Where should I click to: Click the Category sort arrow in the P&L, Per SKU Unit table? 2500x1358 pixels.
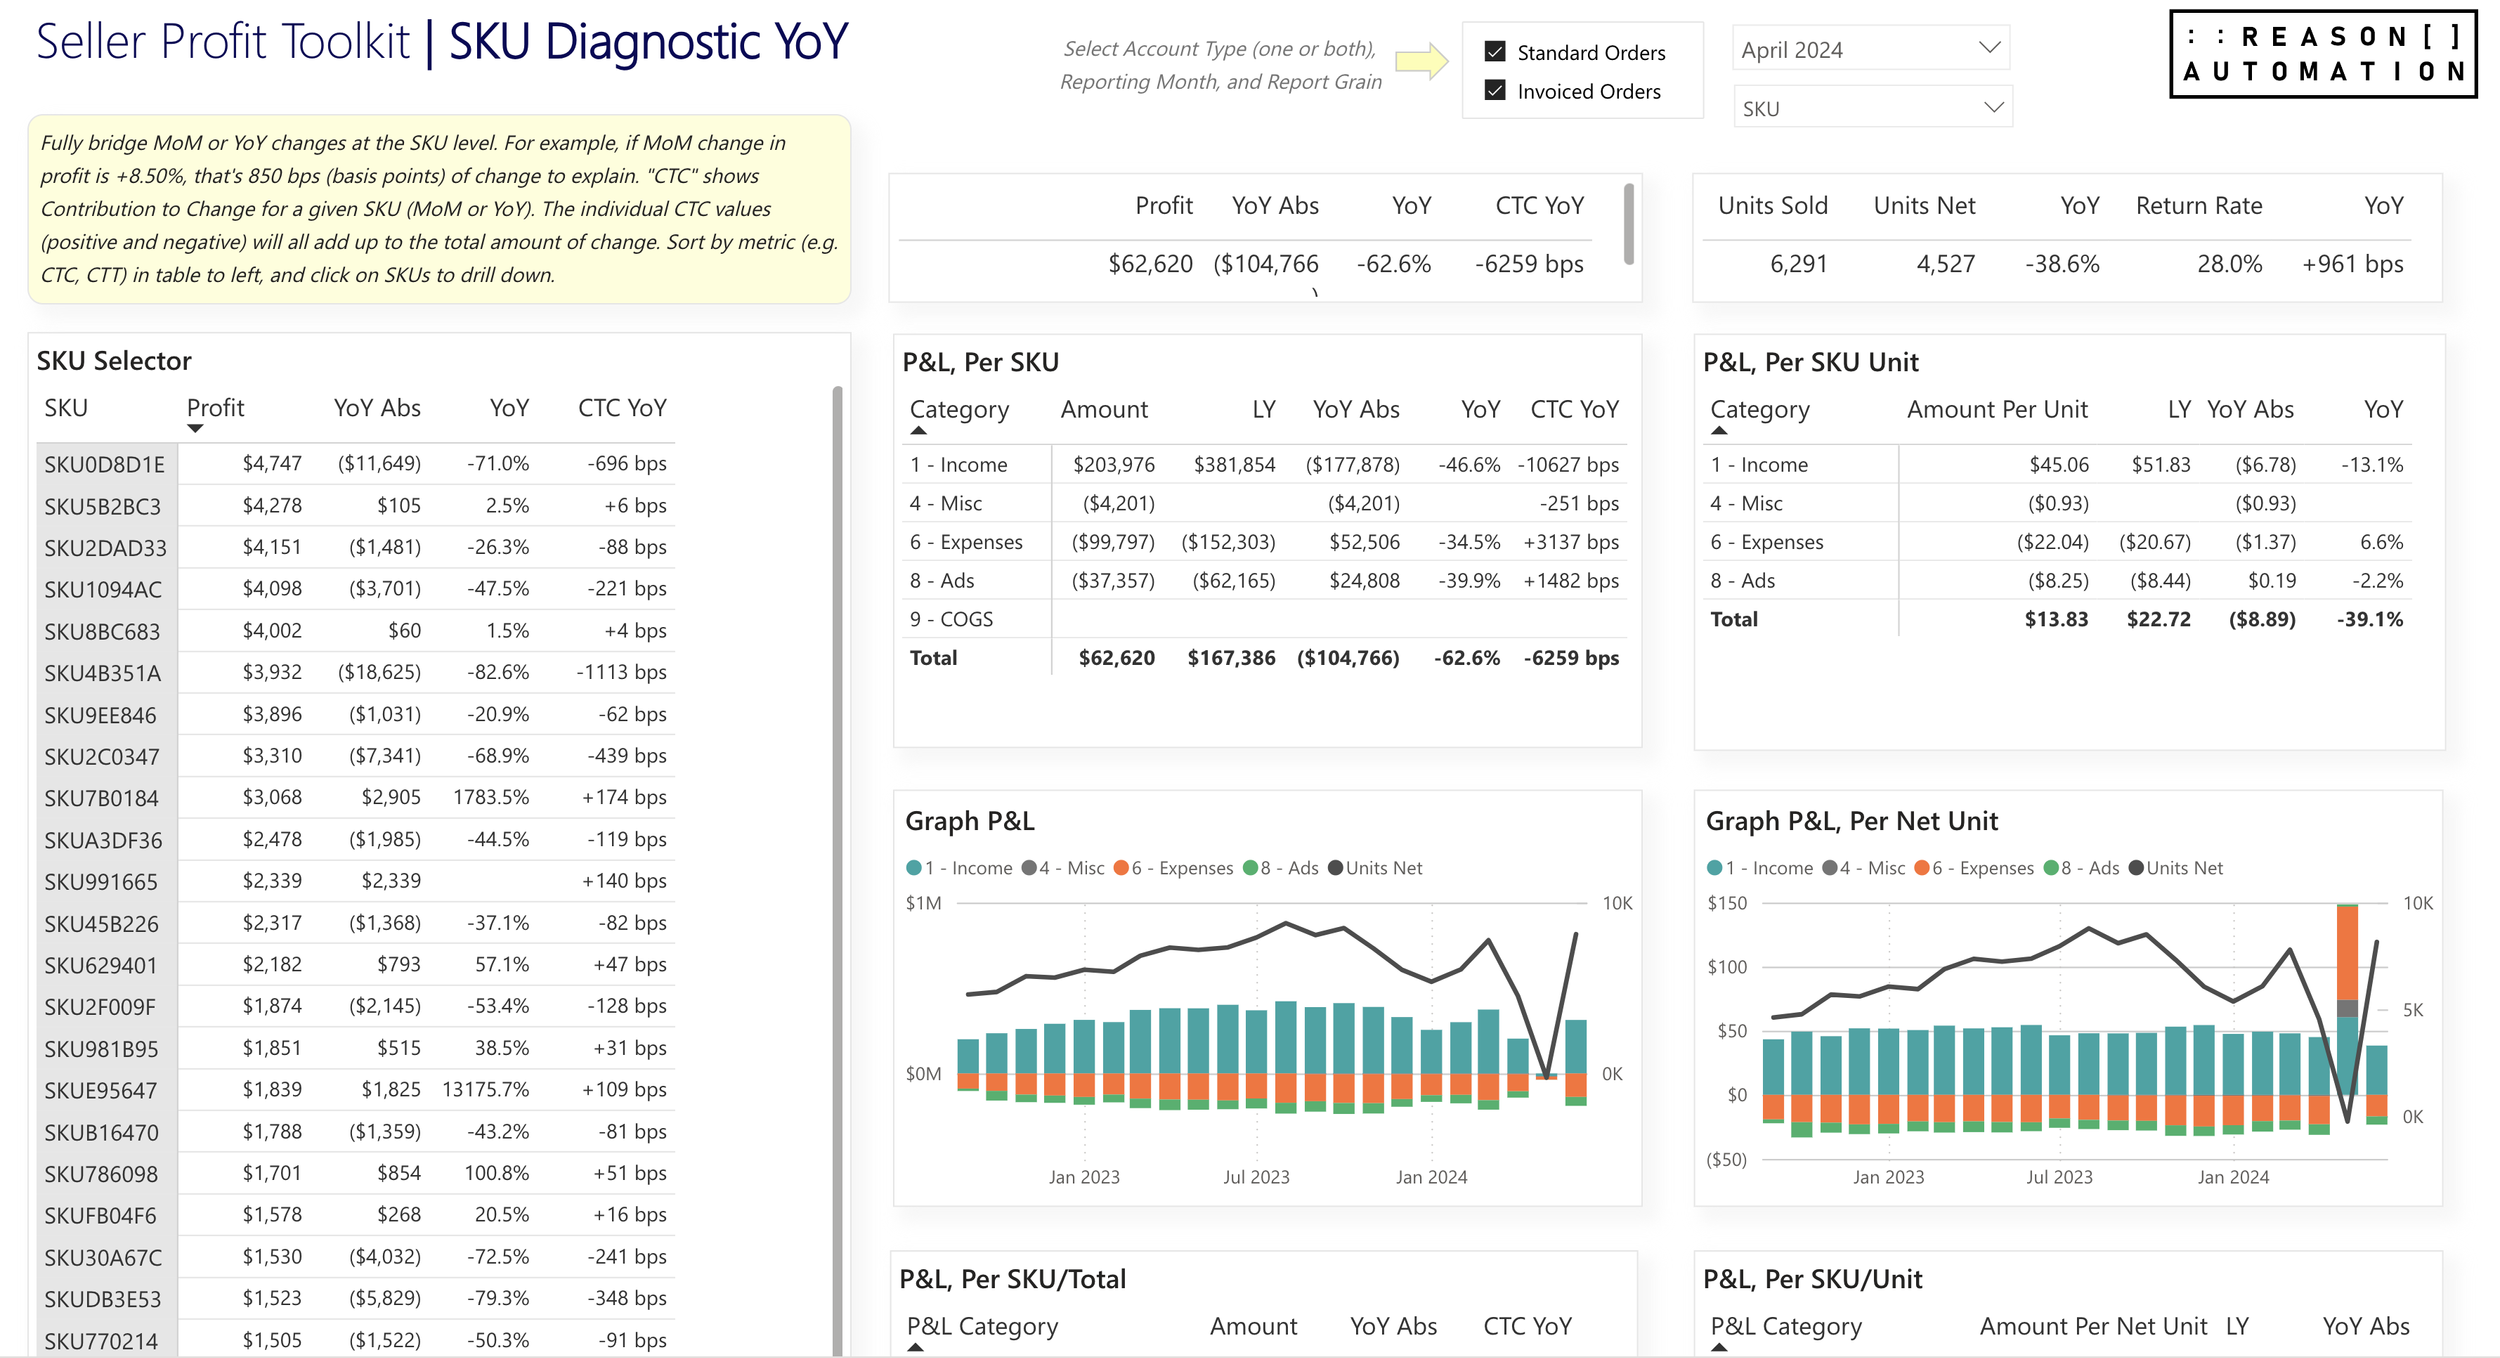(x=1719, y=431)
